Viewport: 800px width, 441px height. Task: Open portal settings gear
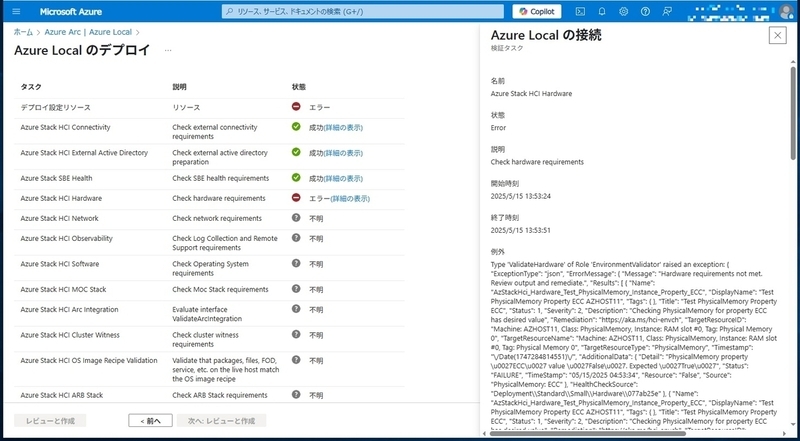click(623, 11)
